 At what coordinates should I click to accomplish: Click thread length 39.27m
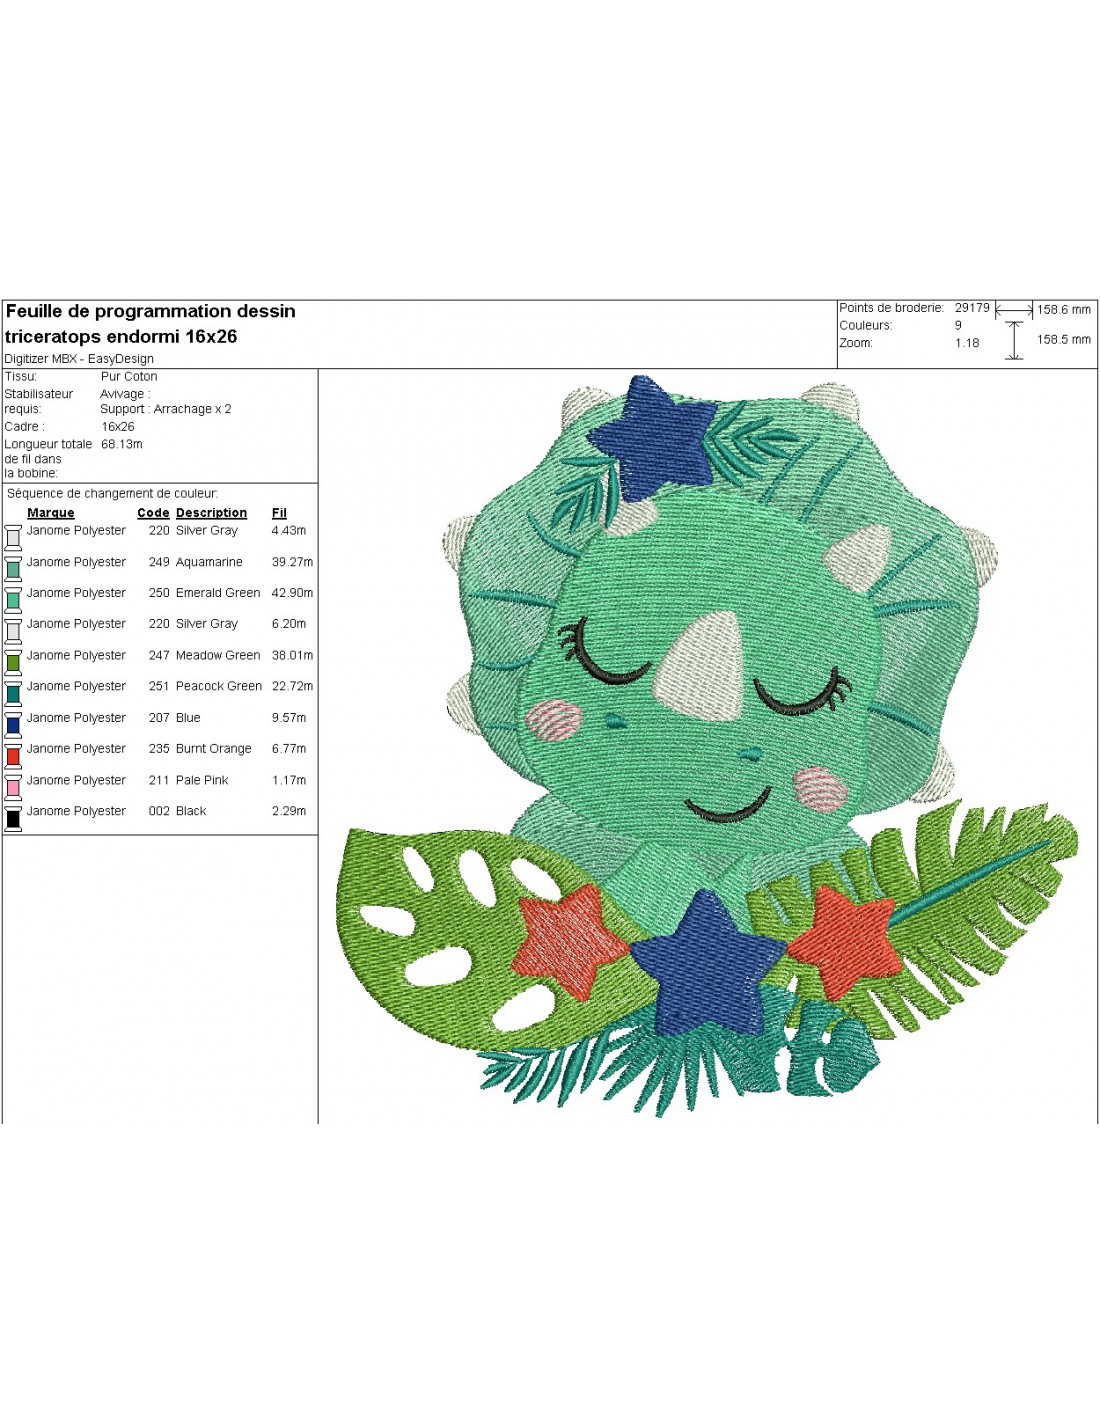pos(292,562)
